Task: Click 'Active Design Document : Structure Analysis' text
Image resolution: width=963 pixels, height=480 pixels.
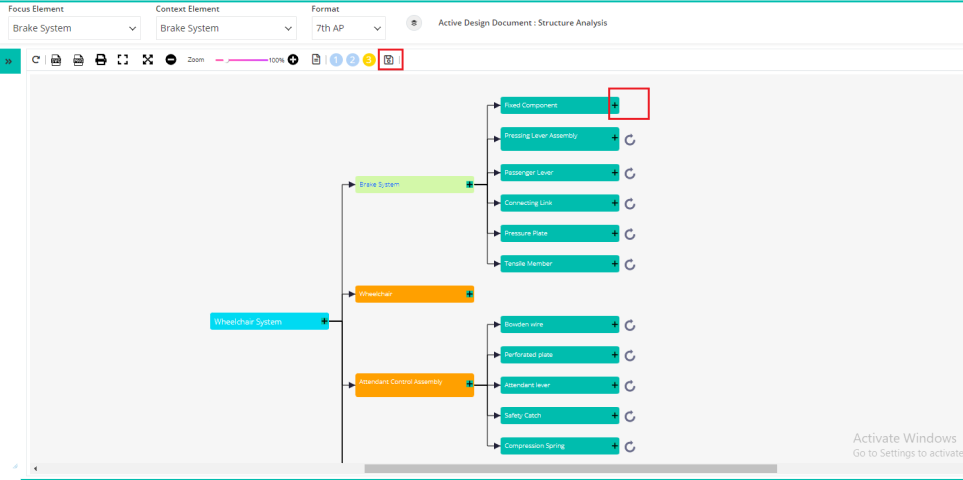Action: tap(523, 23)
